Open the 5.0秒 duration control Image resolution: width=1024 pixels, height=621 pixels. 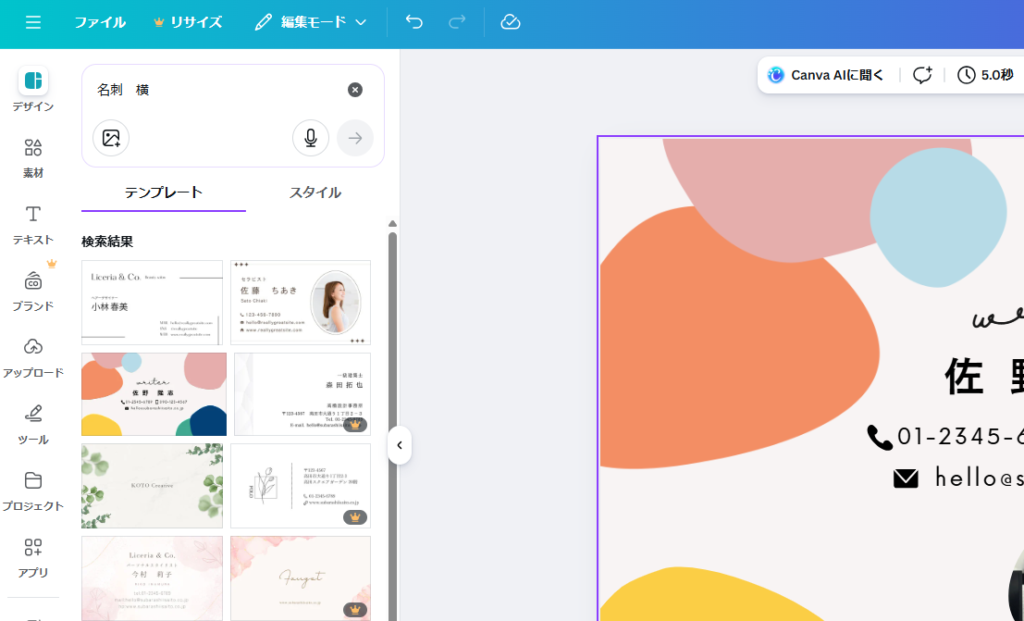985,75
